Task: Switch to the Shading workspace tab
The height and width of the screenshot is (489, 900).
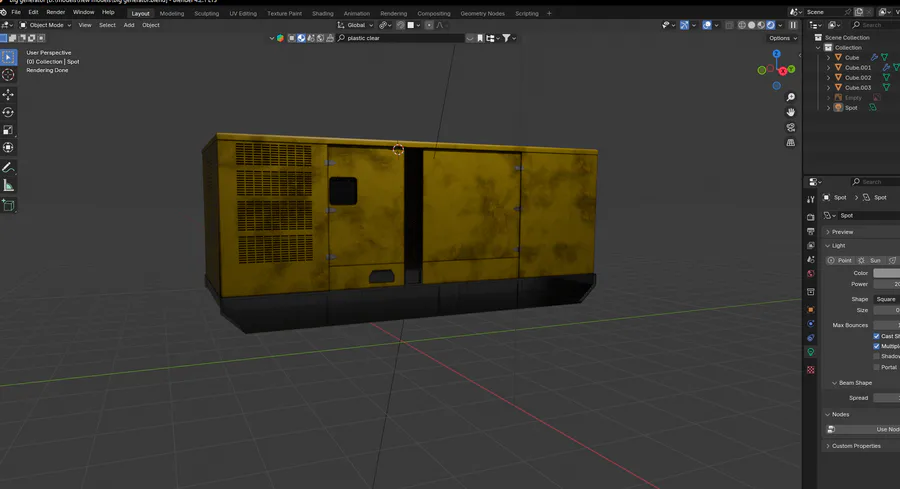Action: click(x=323, y=13)
